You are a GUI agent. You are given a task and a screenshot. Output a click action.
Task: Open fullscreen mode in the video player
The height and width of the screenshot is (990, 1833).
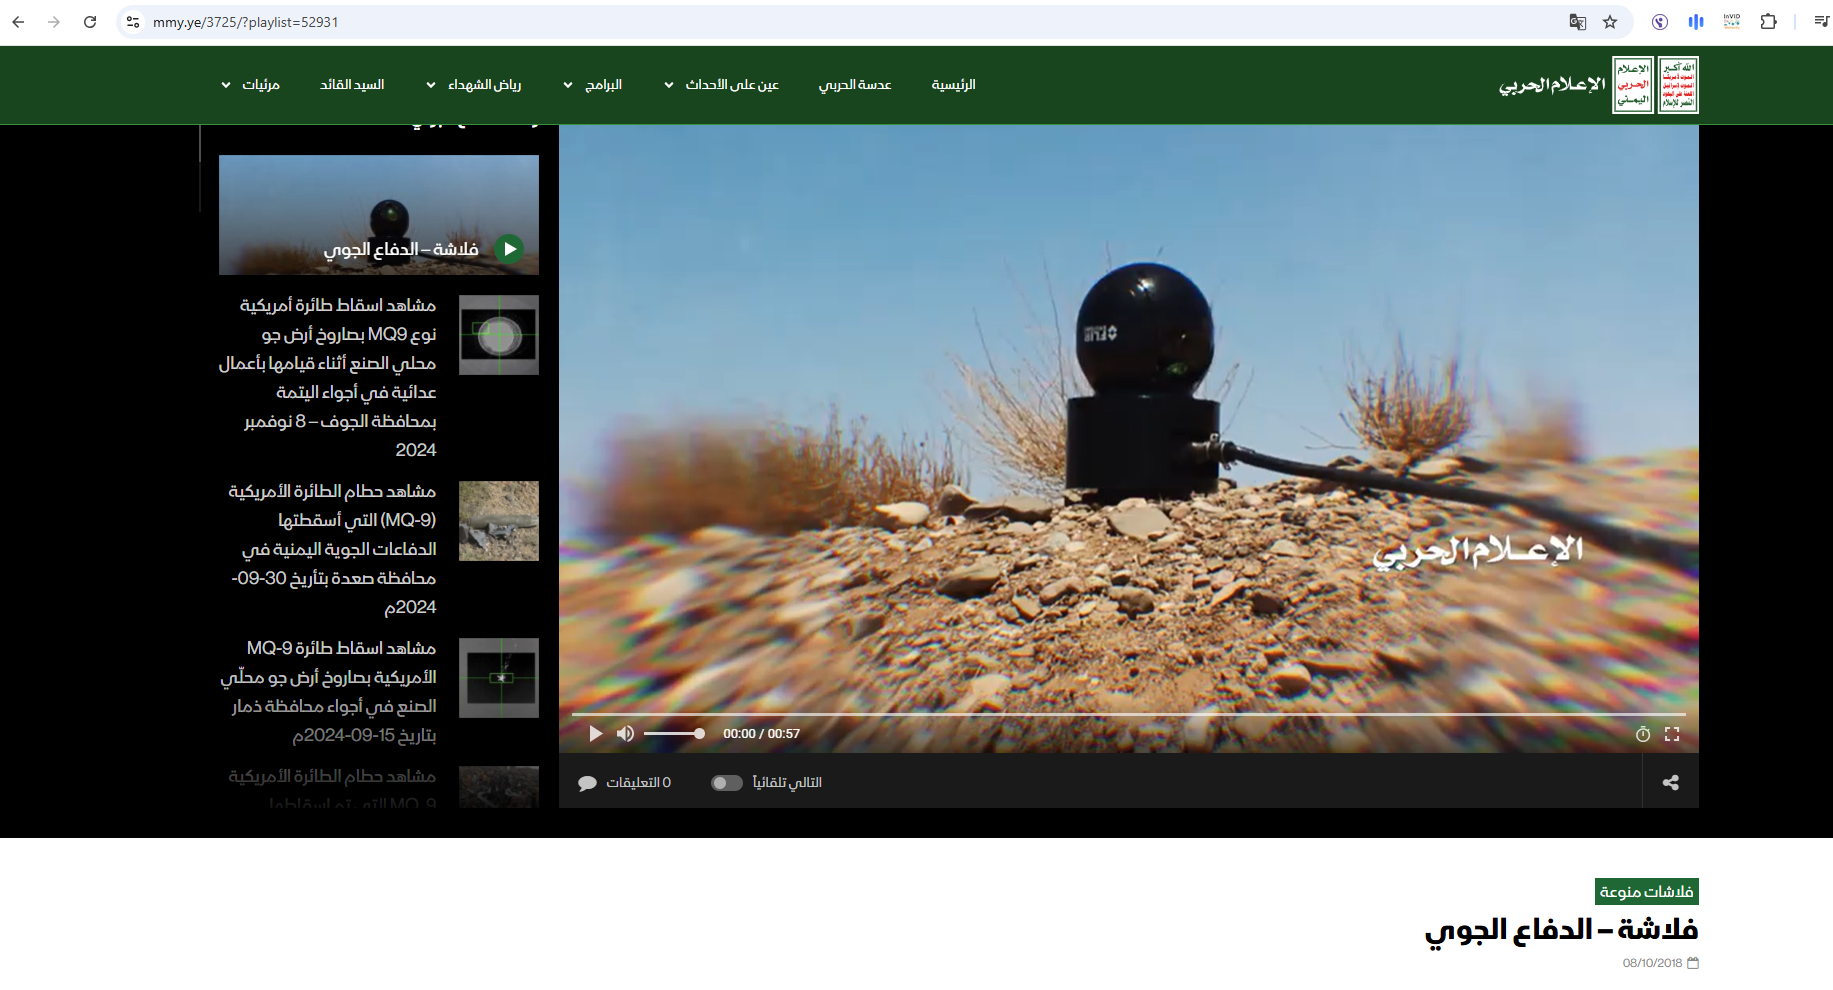click(x=1671, y=734)
